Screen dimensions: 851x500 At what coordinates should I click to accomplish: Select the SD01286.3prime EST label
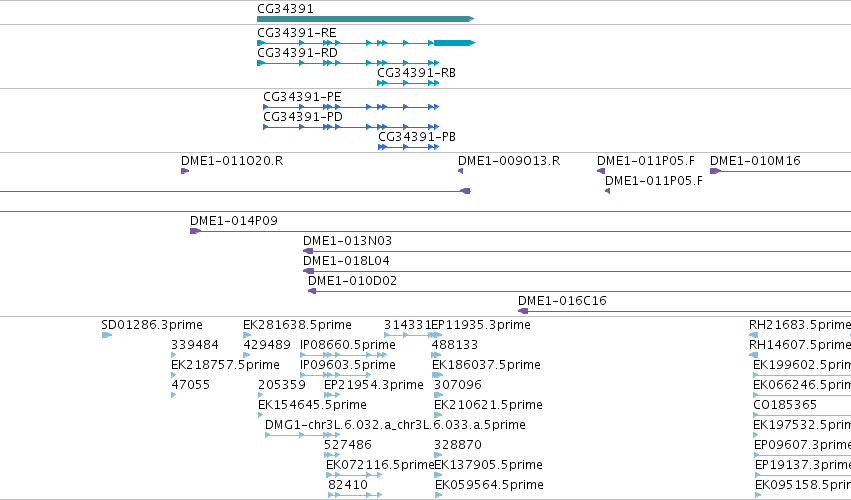(152, 325)
